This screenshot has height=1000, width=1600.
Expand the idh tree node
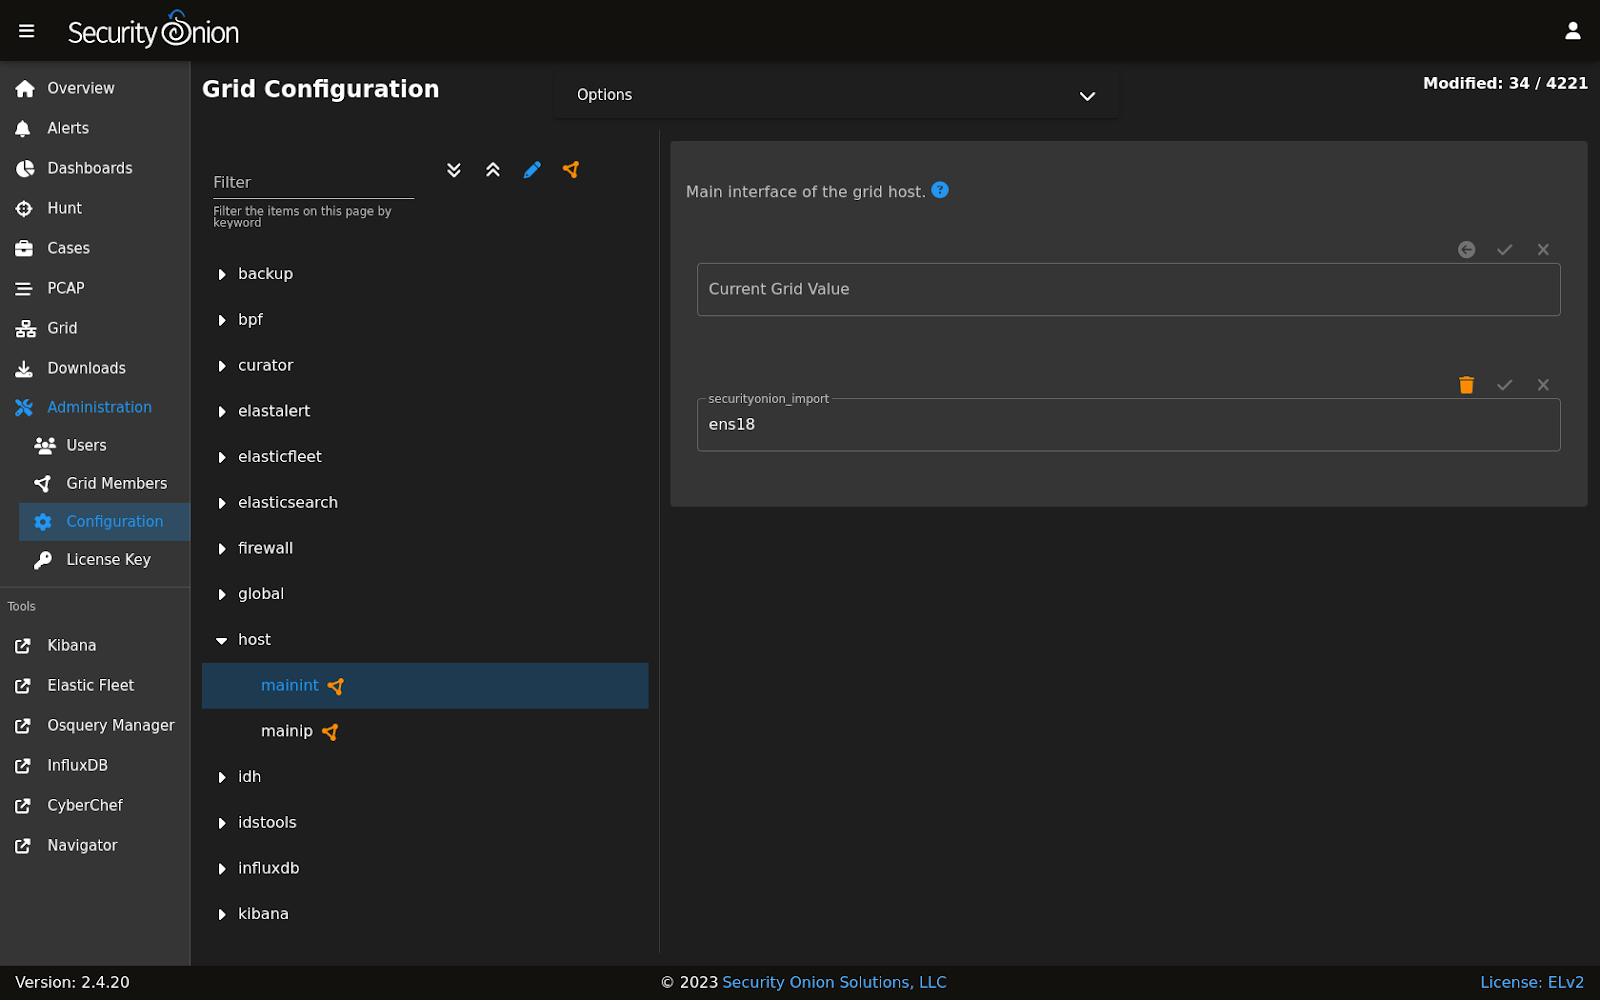click(x=222, y=777)
